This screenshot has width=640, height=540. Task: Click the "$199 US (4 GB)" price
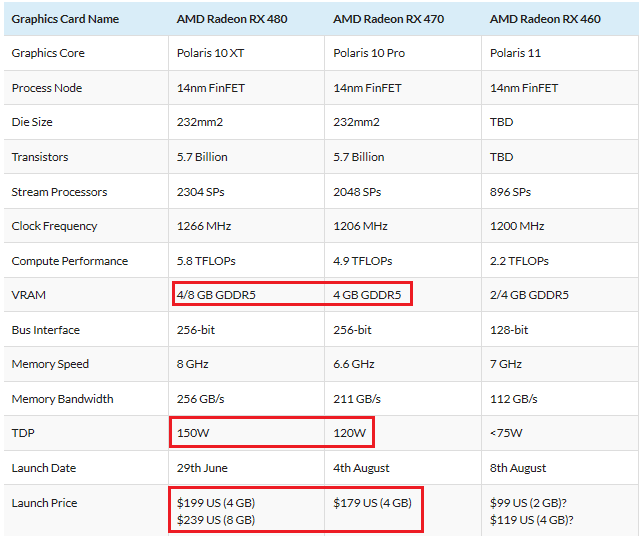point(216,503)
